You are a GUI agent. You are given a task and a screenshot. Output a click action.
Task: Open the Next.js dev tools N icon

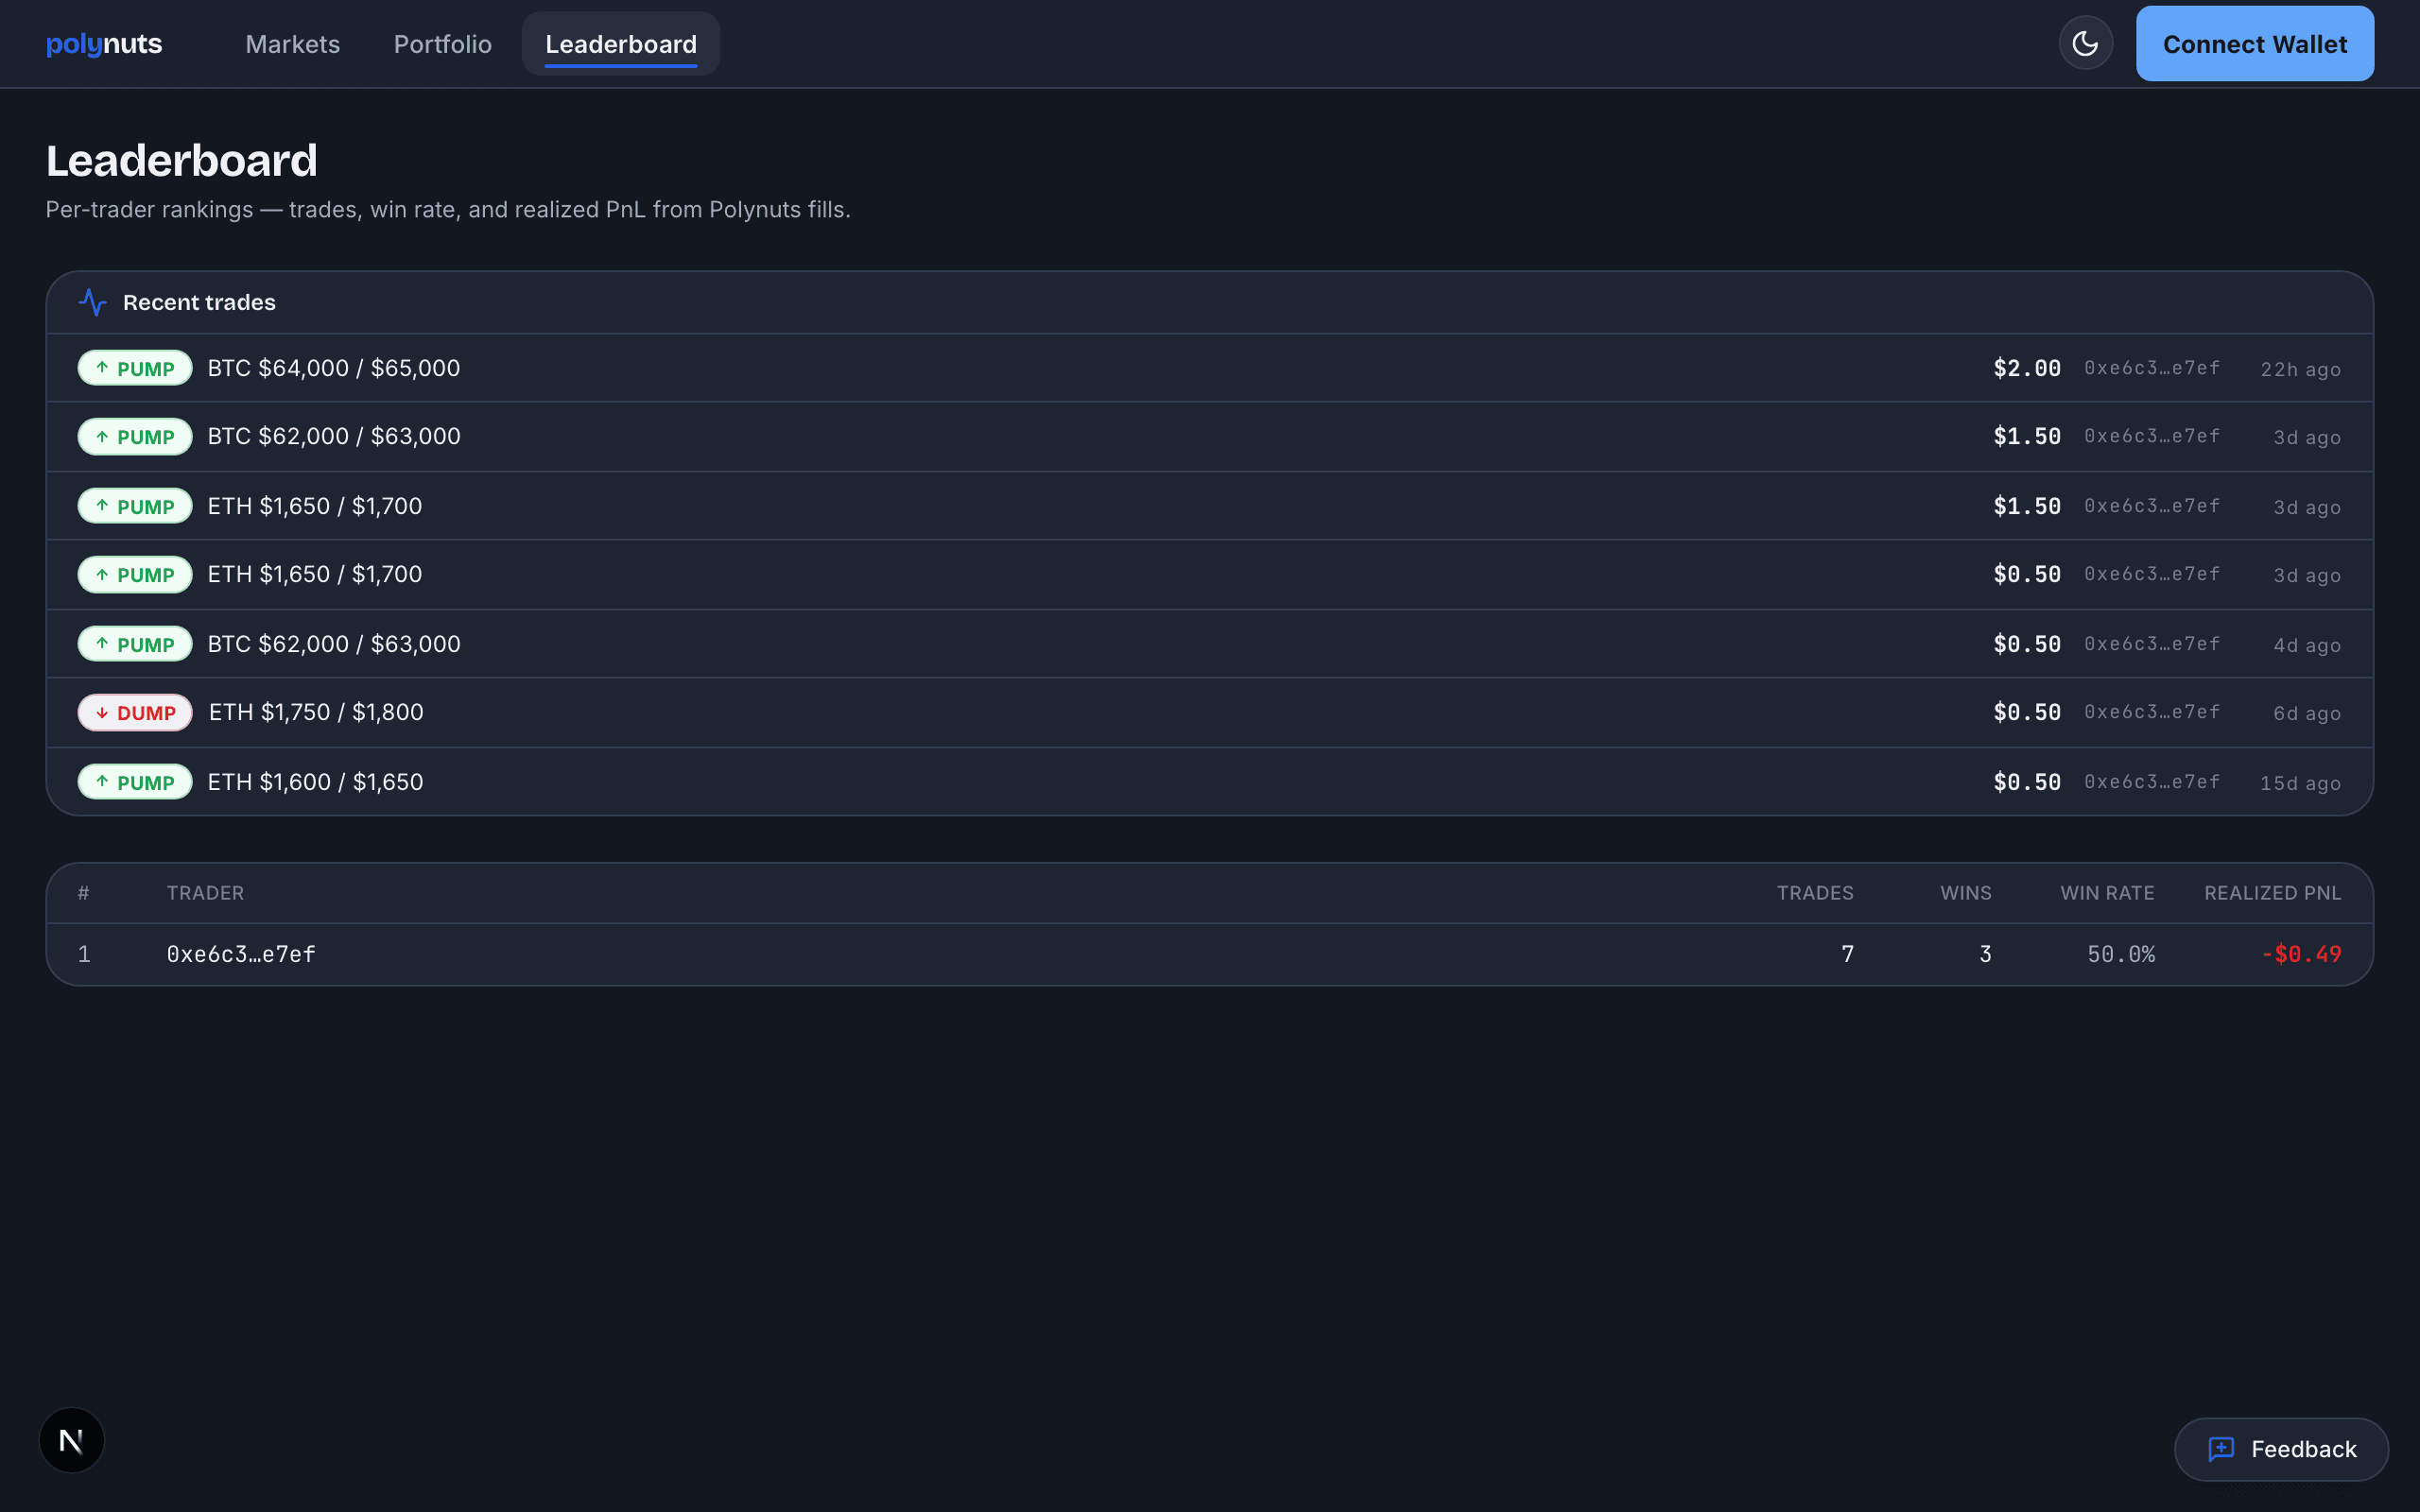[72, 1440]
